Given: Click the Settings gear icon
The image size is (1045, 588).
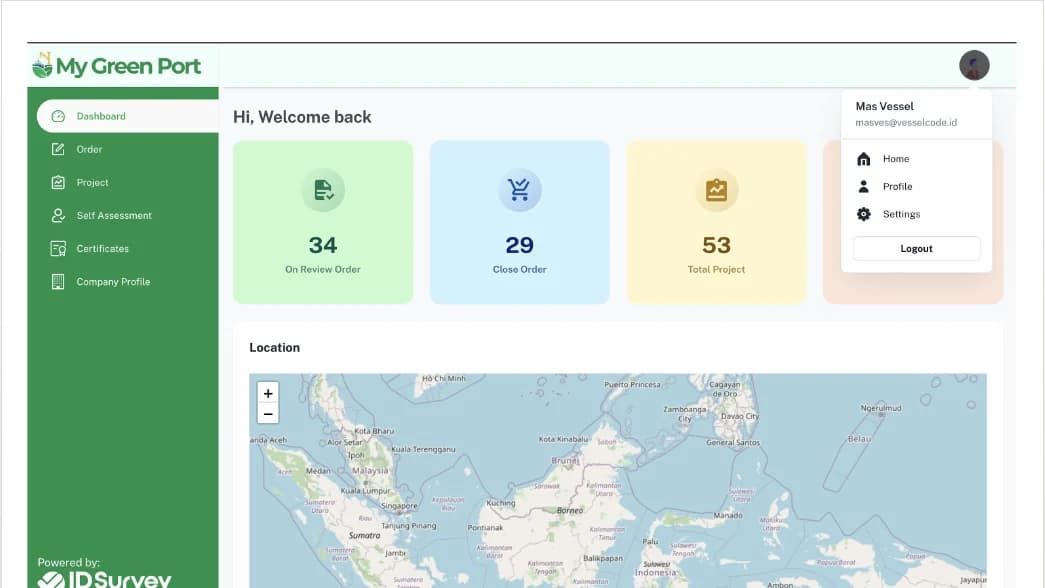Looking at the screenshot, I should click(x=864, y=214).
